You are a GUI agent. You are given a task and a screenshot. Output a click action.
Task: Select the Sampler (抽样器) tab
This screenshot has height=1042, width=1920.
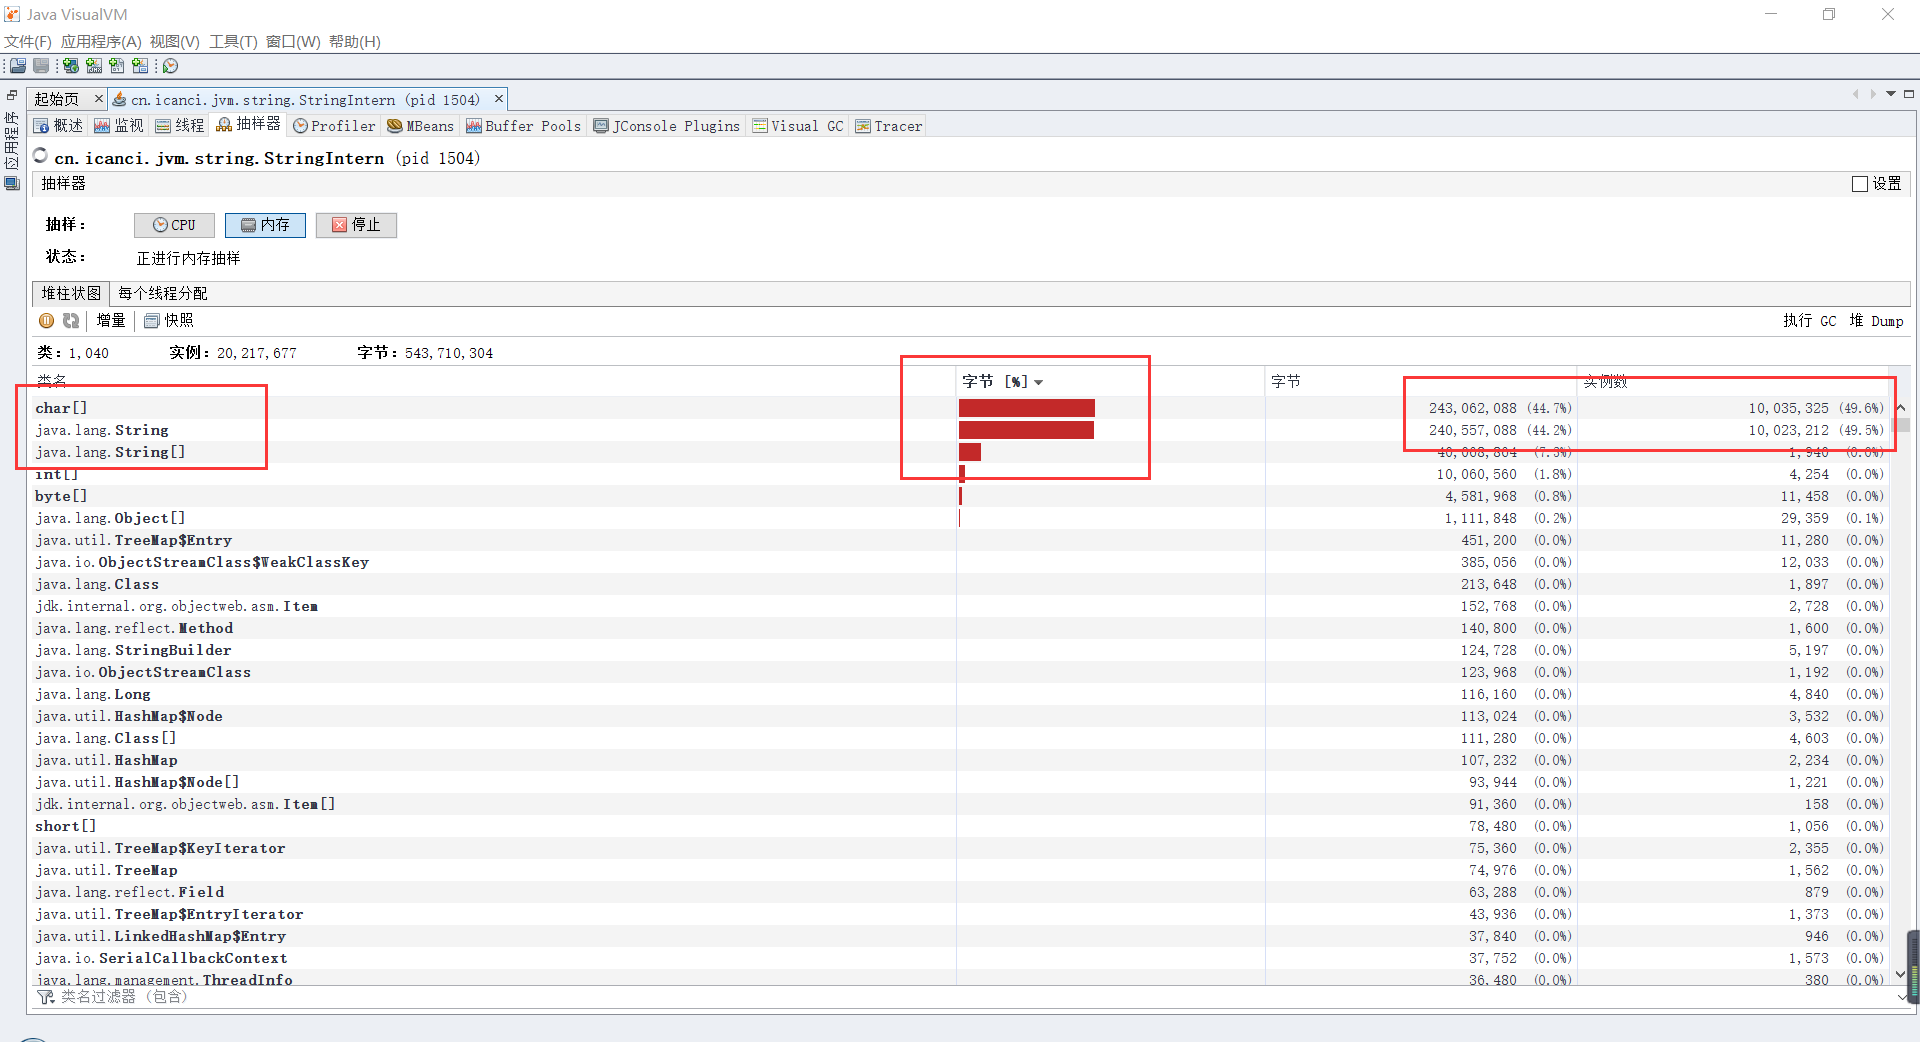(x=249, y=124)
